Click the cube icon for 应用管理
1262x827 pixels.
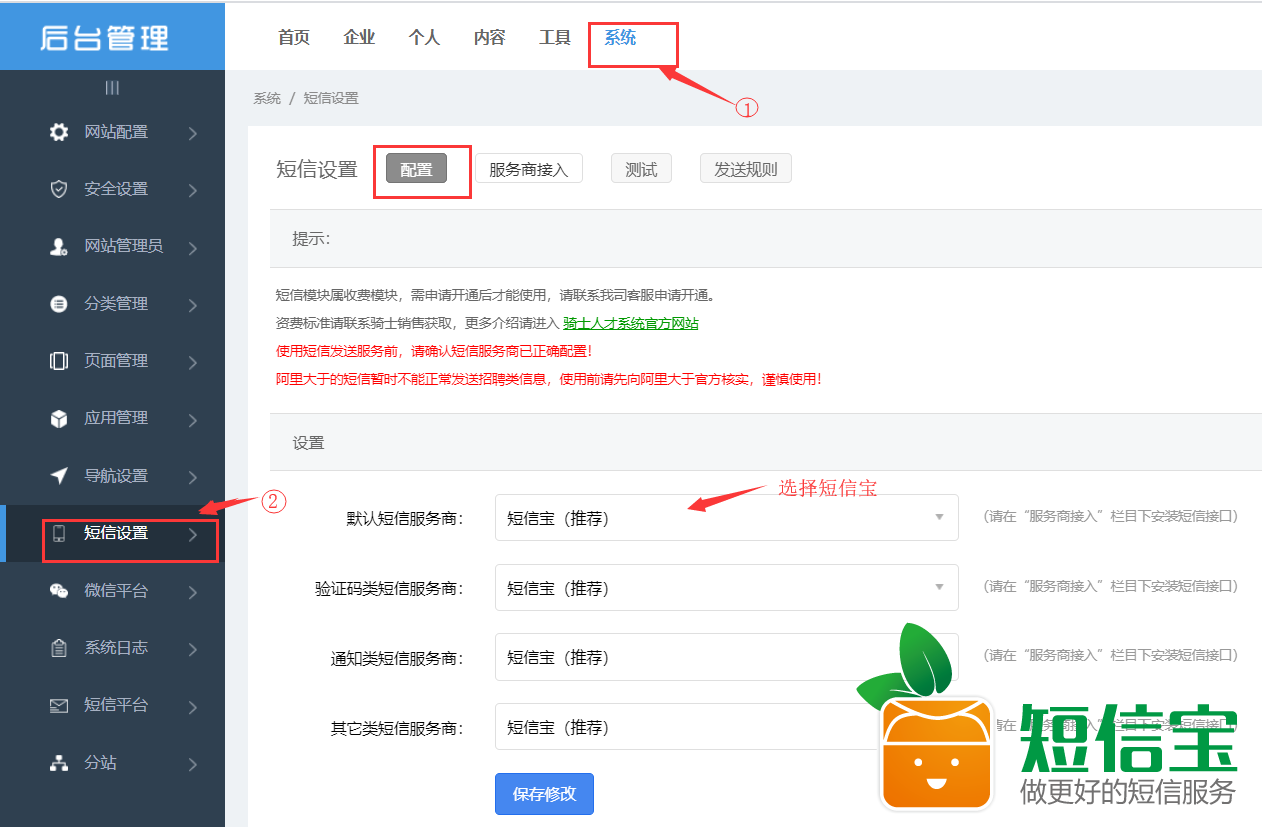point(59,418)
